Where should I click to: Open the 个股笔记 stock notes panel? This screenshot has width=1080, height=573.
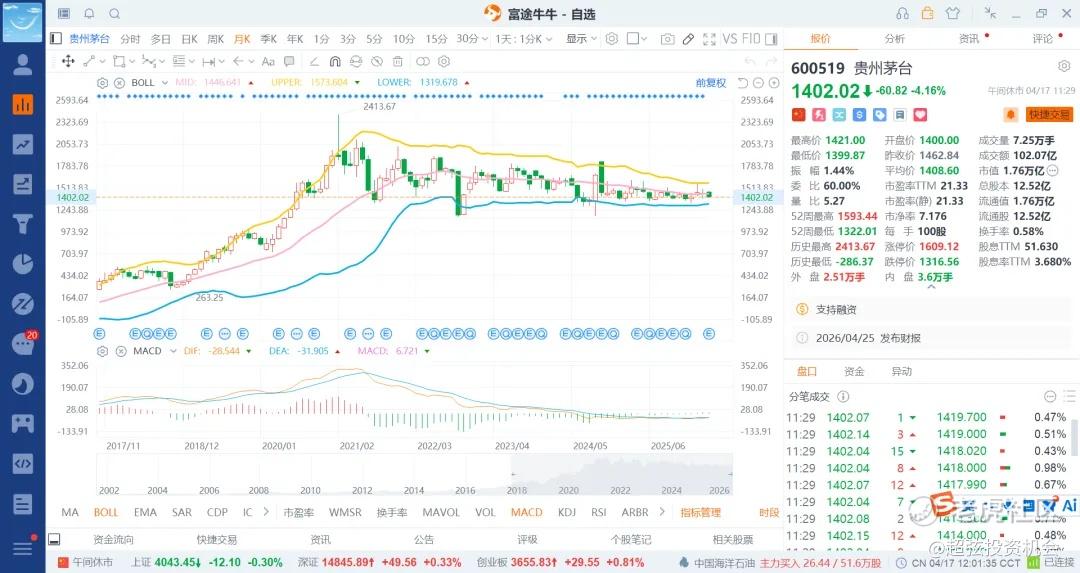tap(630, 540)
